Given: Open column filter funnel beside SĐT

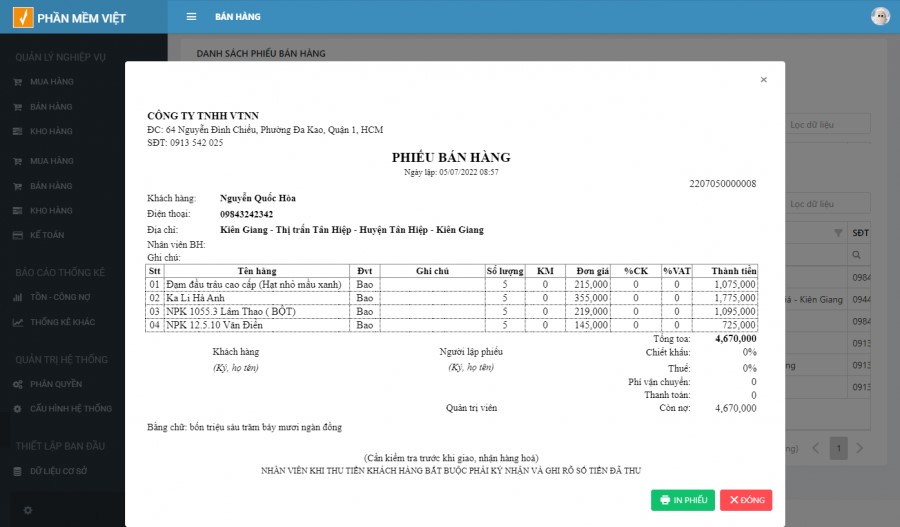Looking at the screenshot, I should click(x=838, y=233).
